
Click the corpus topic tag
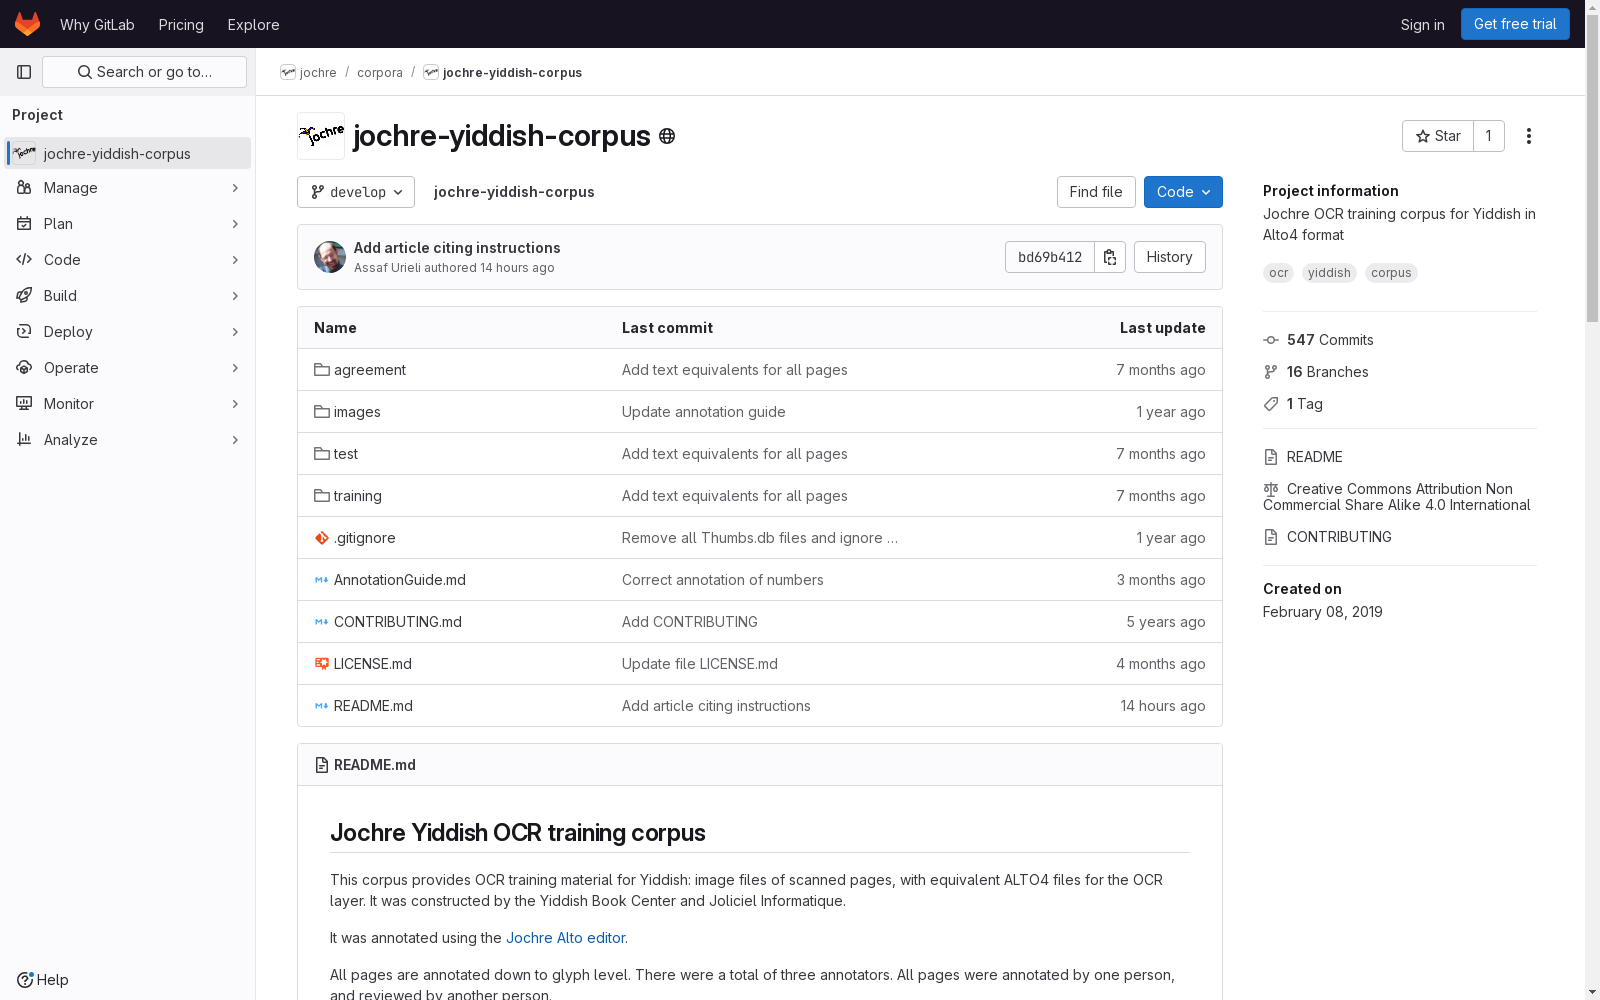[x=1391, y=273]
